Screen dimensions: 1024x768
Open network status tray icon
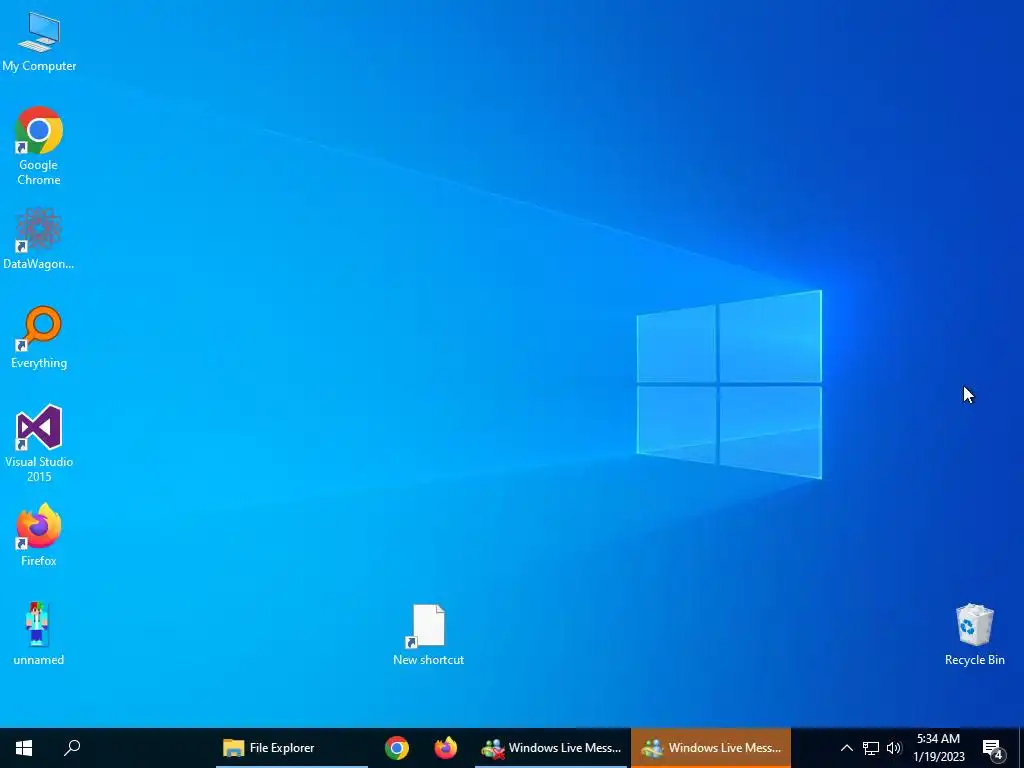pyautogui.click(x=871, y=748)
